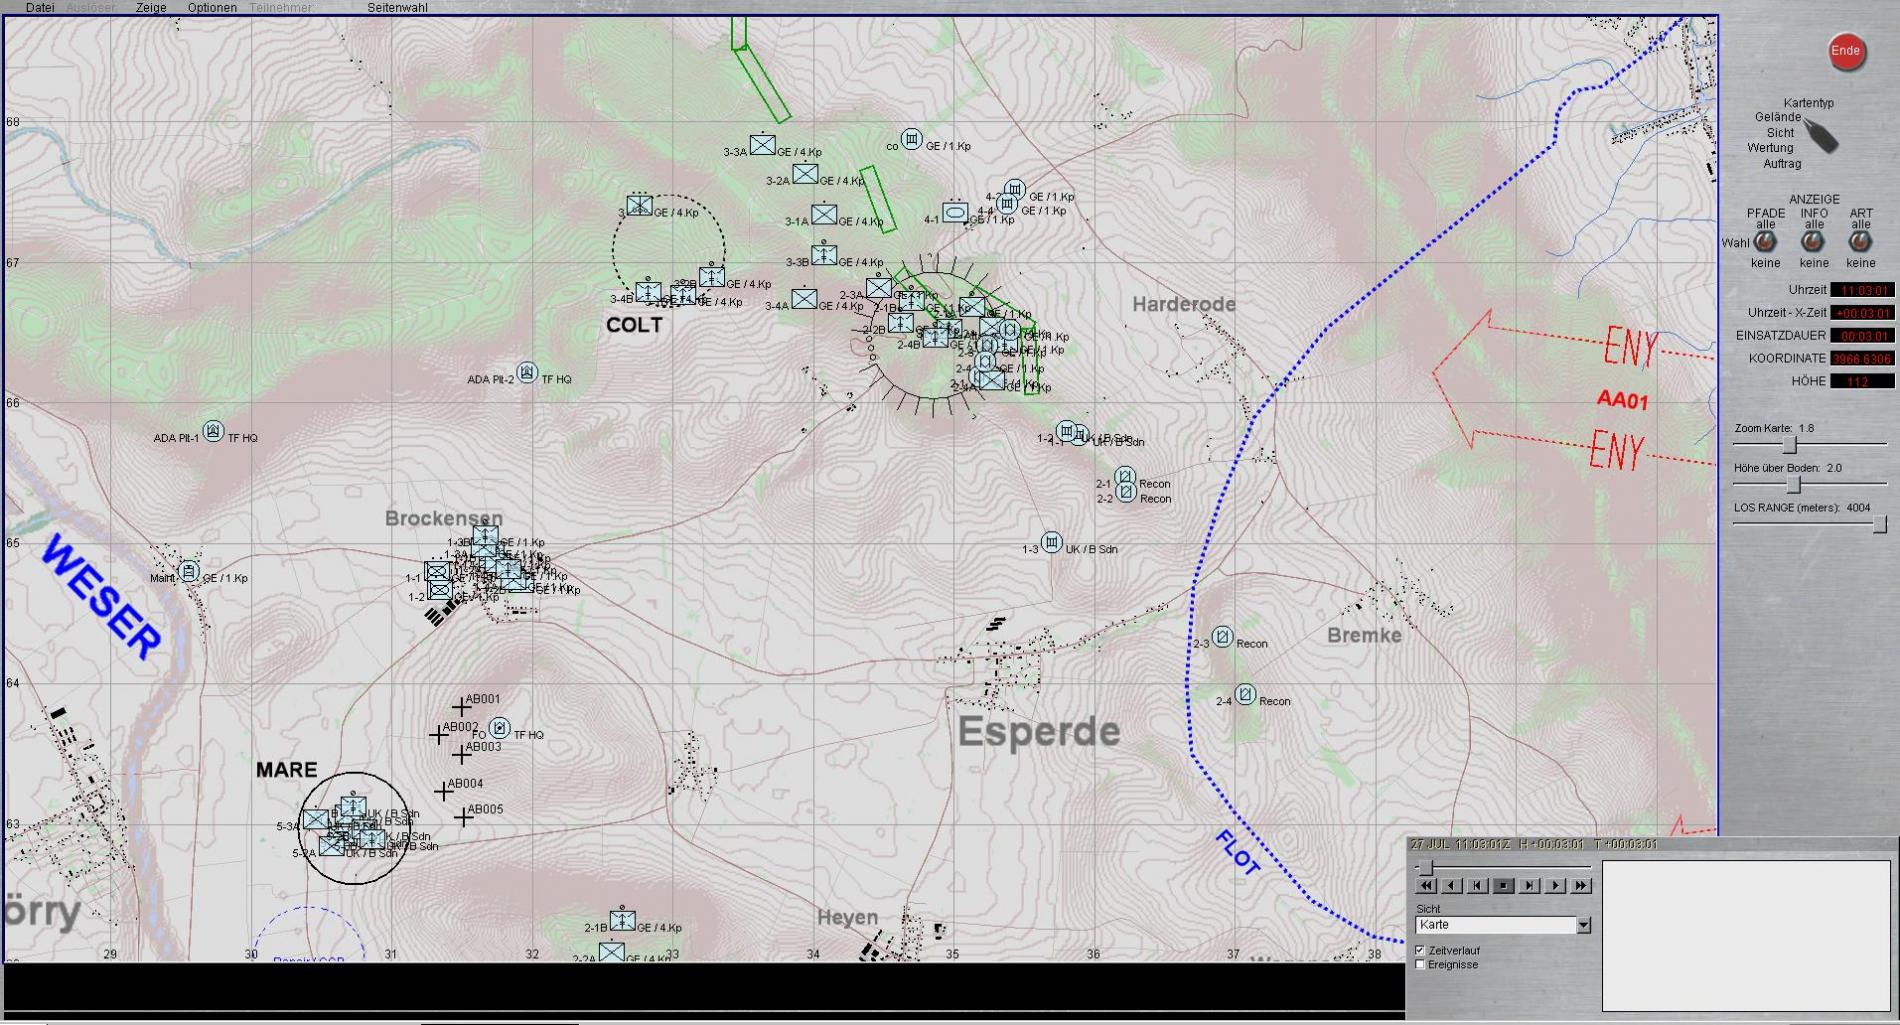Screen dimensions: 1900x1025
Task: Click the stop playback button
Action: click(1503, 885)
